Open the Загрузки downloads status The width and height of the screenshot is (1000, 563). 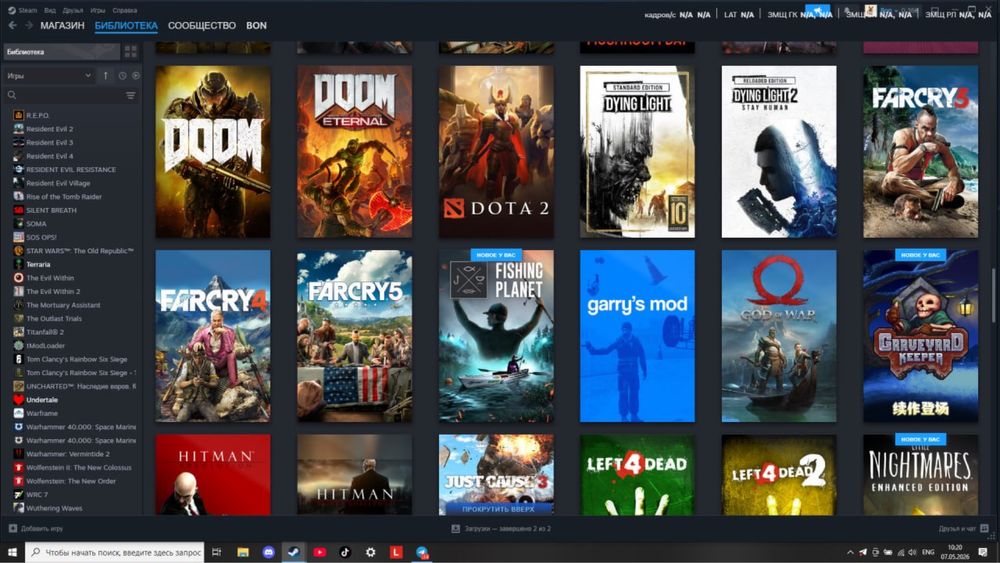coord(501,529)
